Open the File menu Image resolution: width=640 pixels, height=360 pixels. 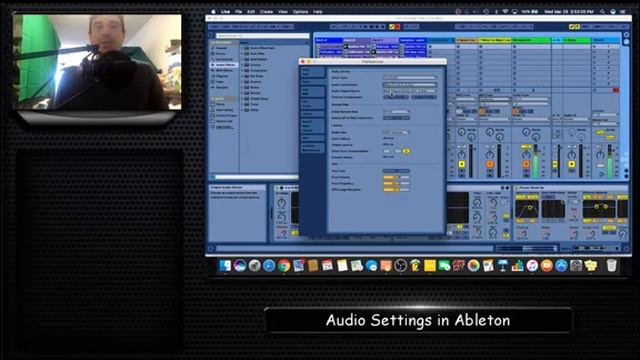point(238,11)
